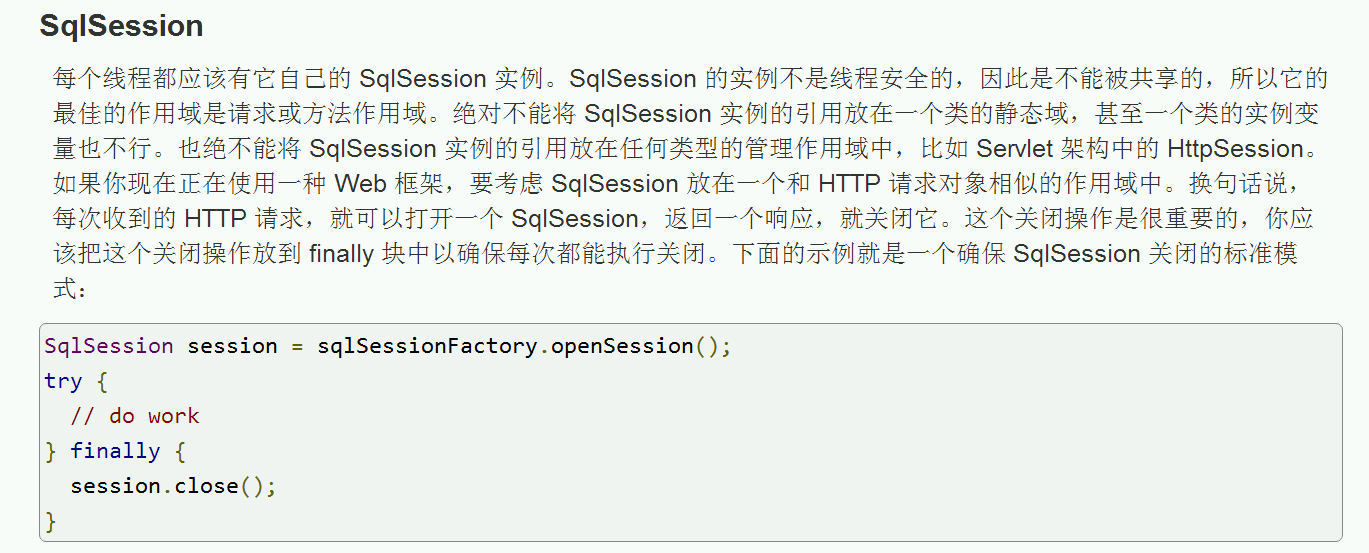The height and width of the screenshot is (553, 1369).
Task: Click the openSession method call in code
Action: (x=622, y=346)
